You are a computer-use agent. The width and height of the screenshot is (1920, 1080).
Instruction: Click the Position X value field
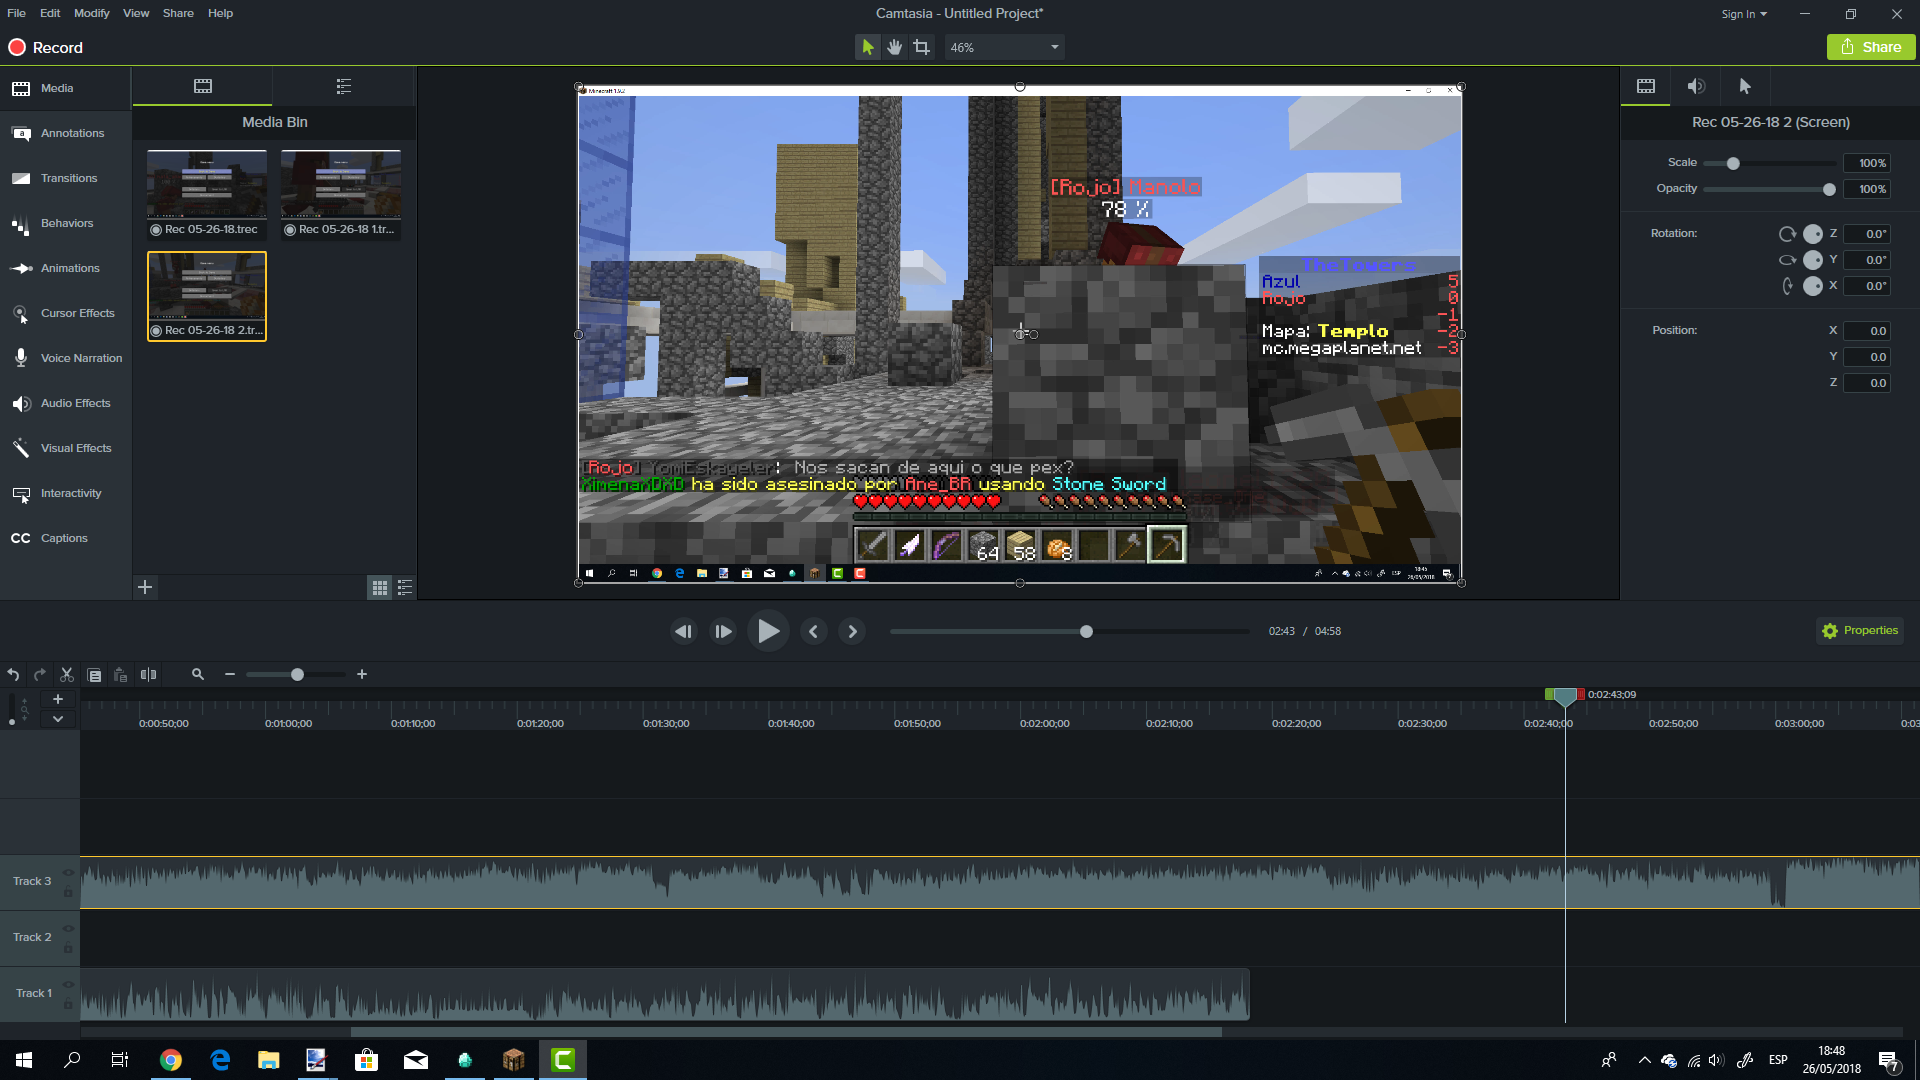click(x=1867, y=331)
